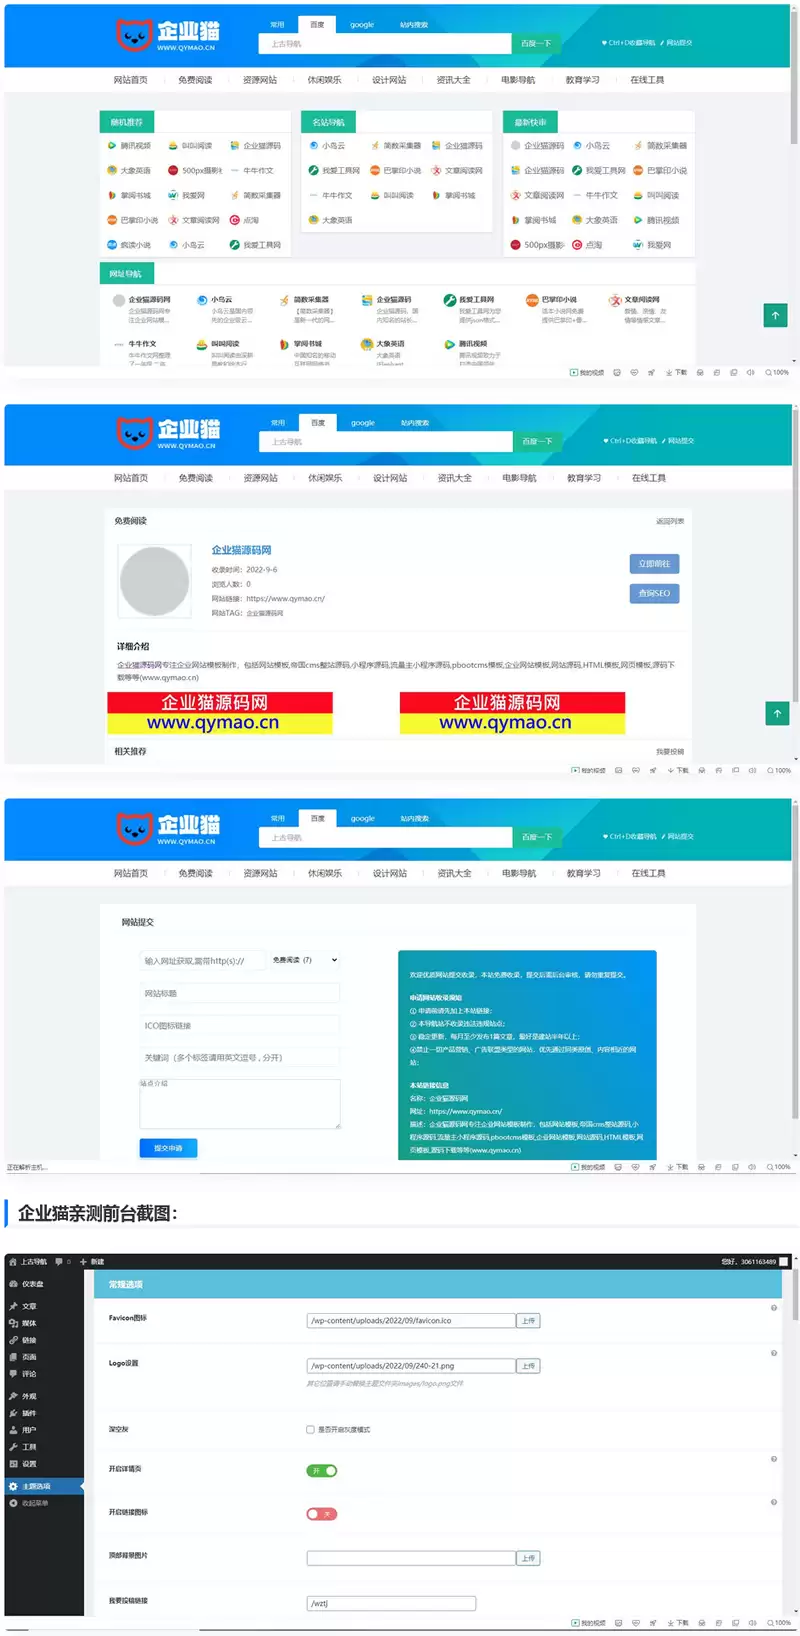
Task: Turn off 开启详情页 green switch
Action: (x=321, y=1471)
